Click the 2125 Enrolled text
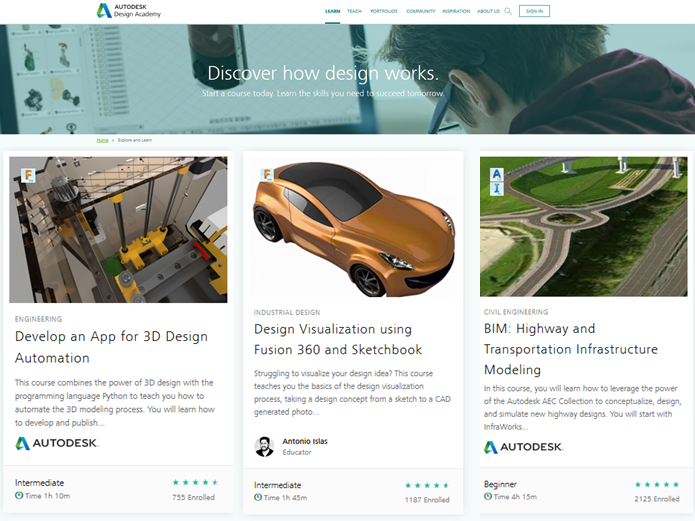The image size is (695, 521). (x=656, y=499)
